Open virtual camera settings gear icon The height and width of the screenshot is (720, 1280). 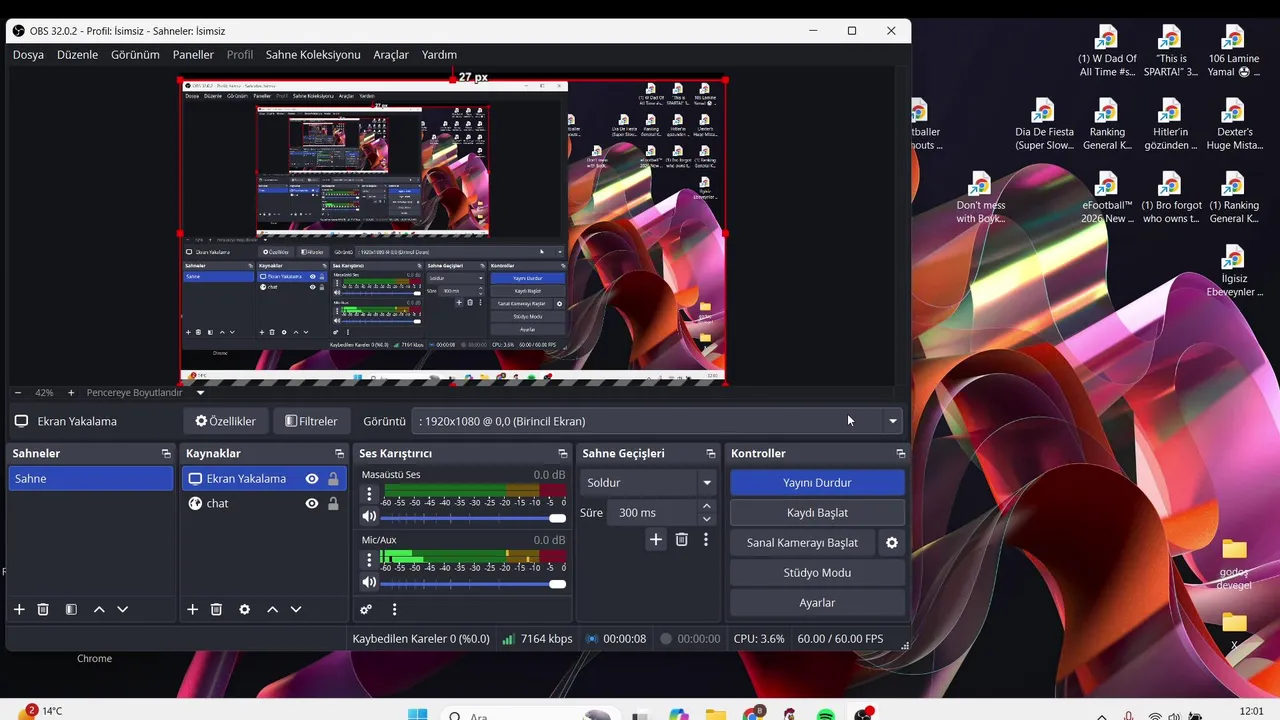(x=892, y=542)
